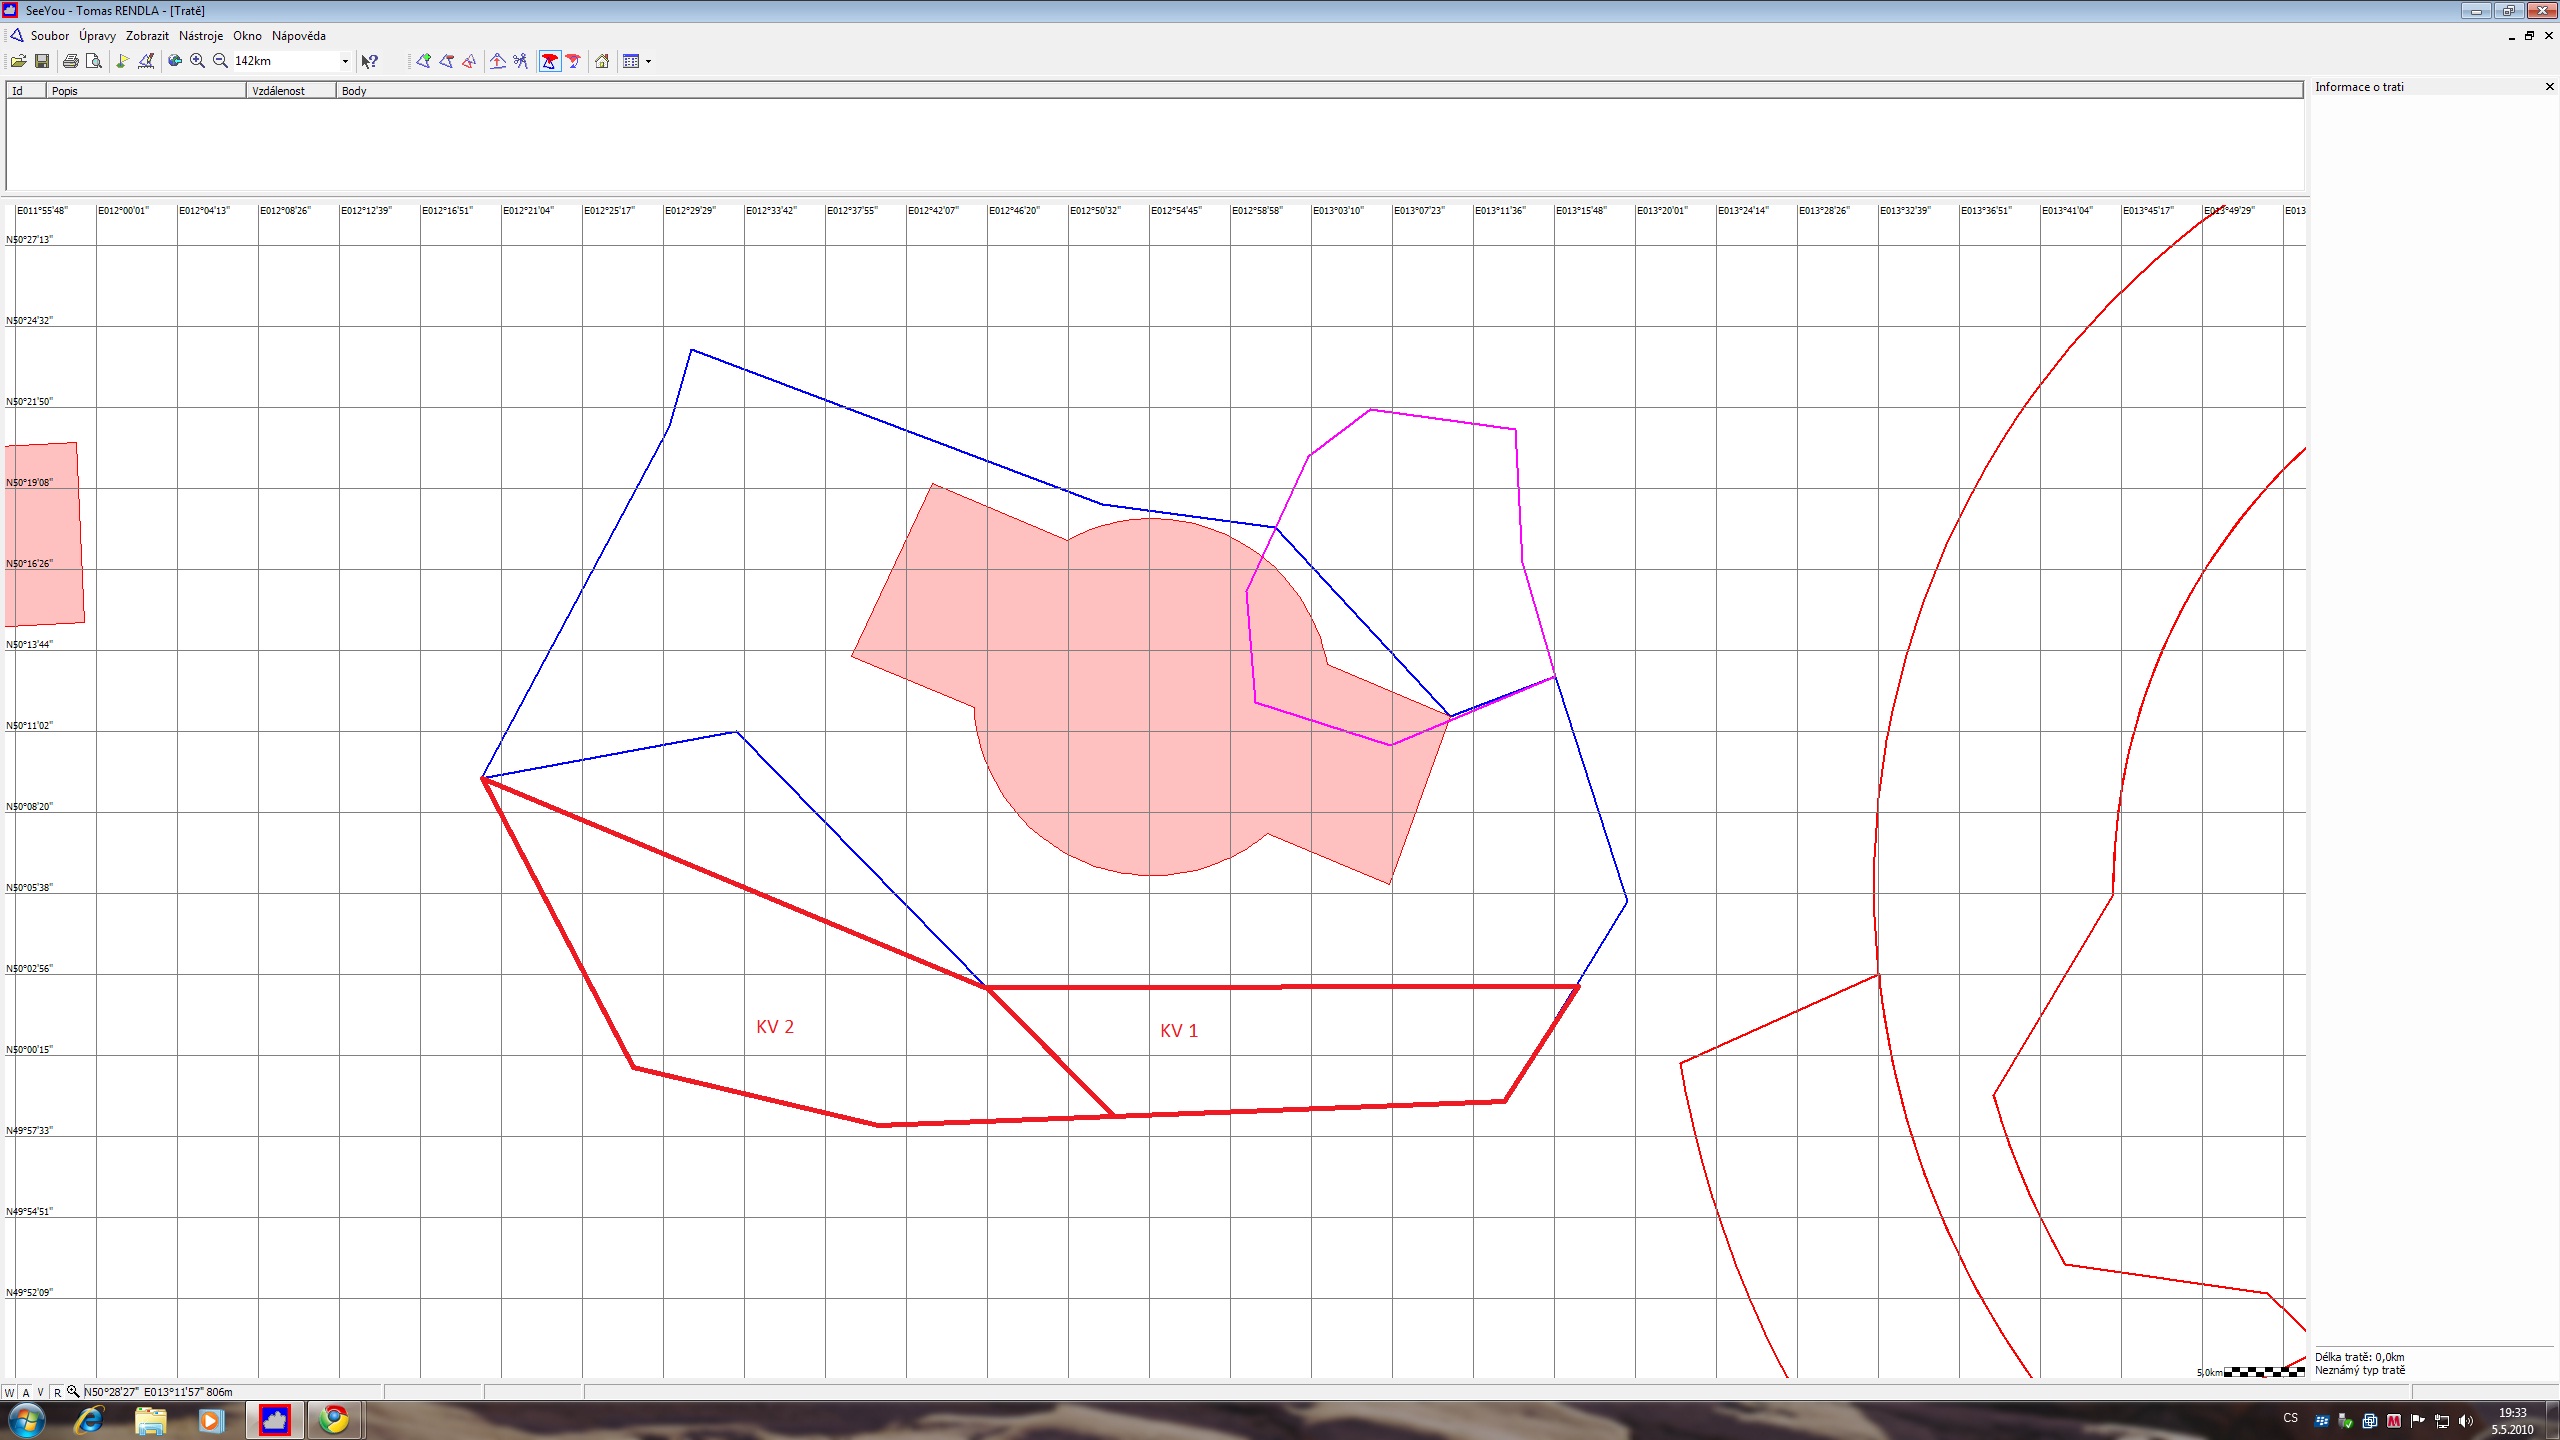Open the Nápověda menu
This screenshot has height=1440, width=2560.
pos(299,35)
